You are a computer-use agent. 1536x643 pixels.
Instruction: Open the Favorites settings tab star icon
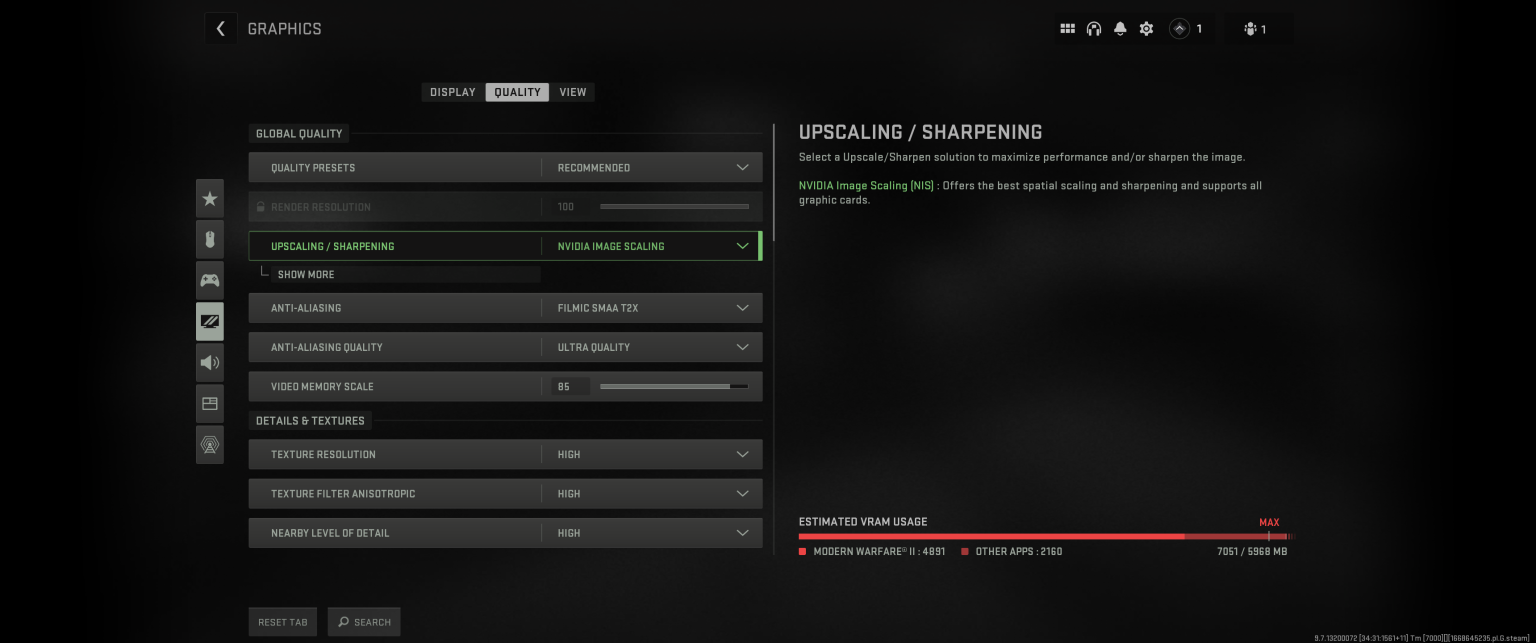(210, 198)
